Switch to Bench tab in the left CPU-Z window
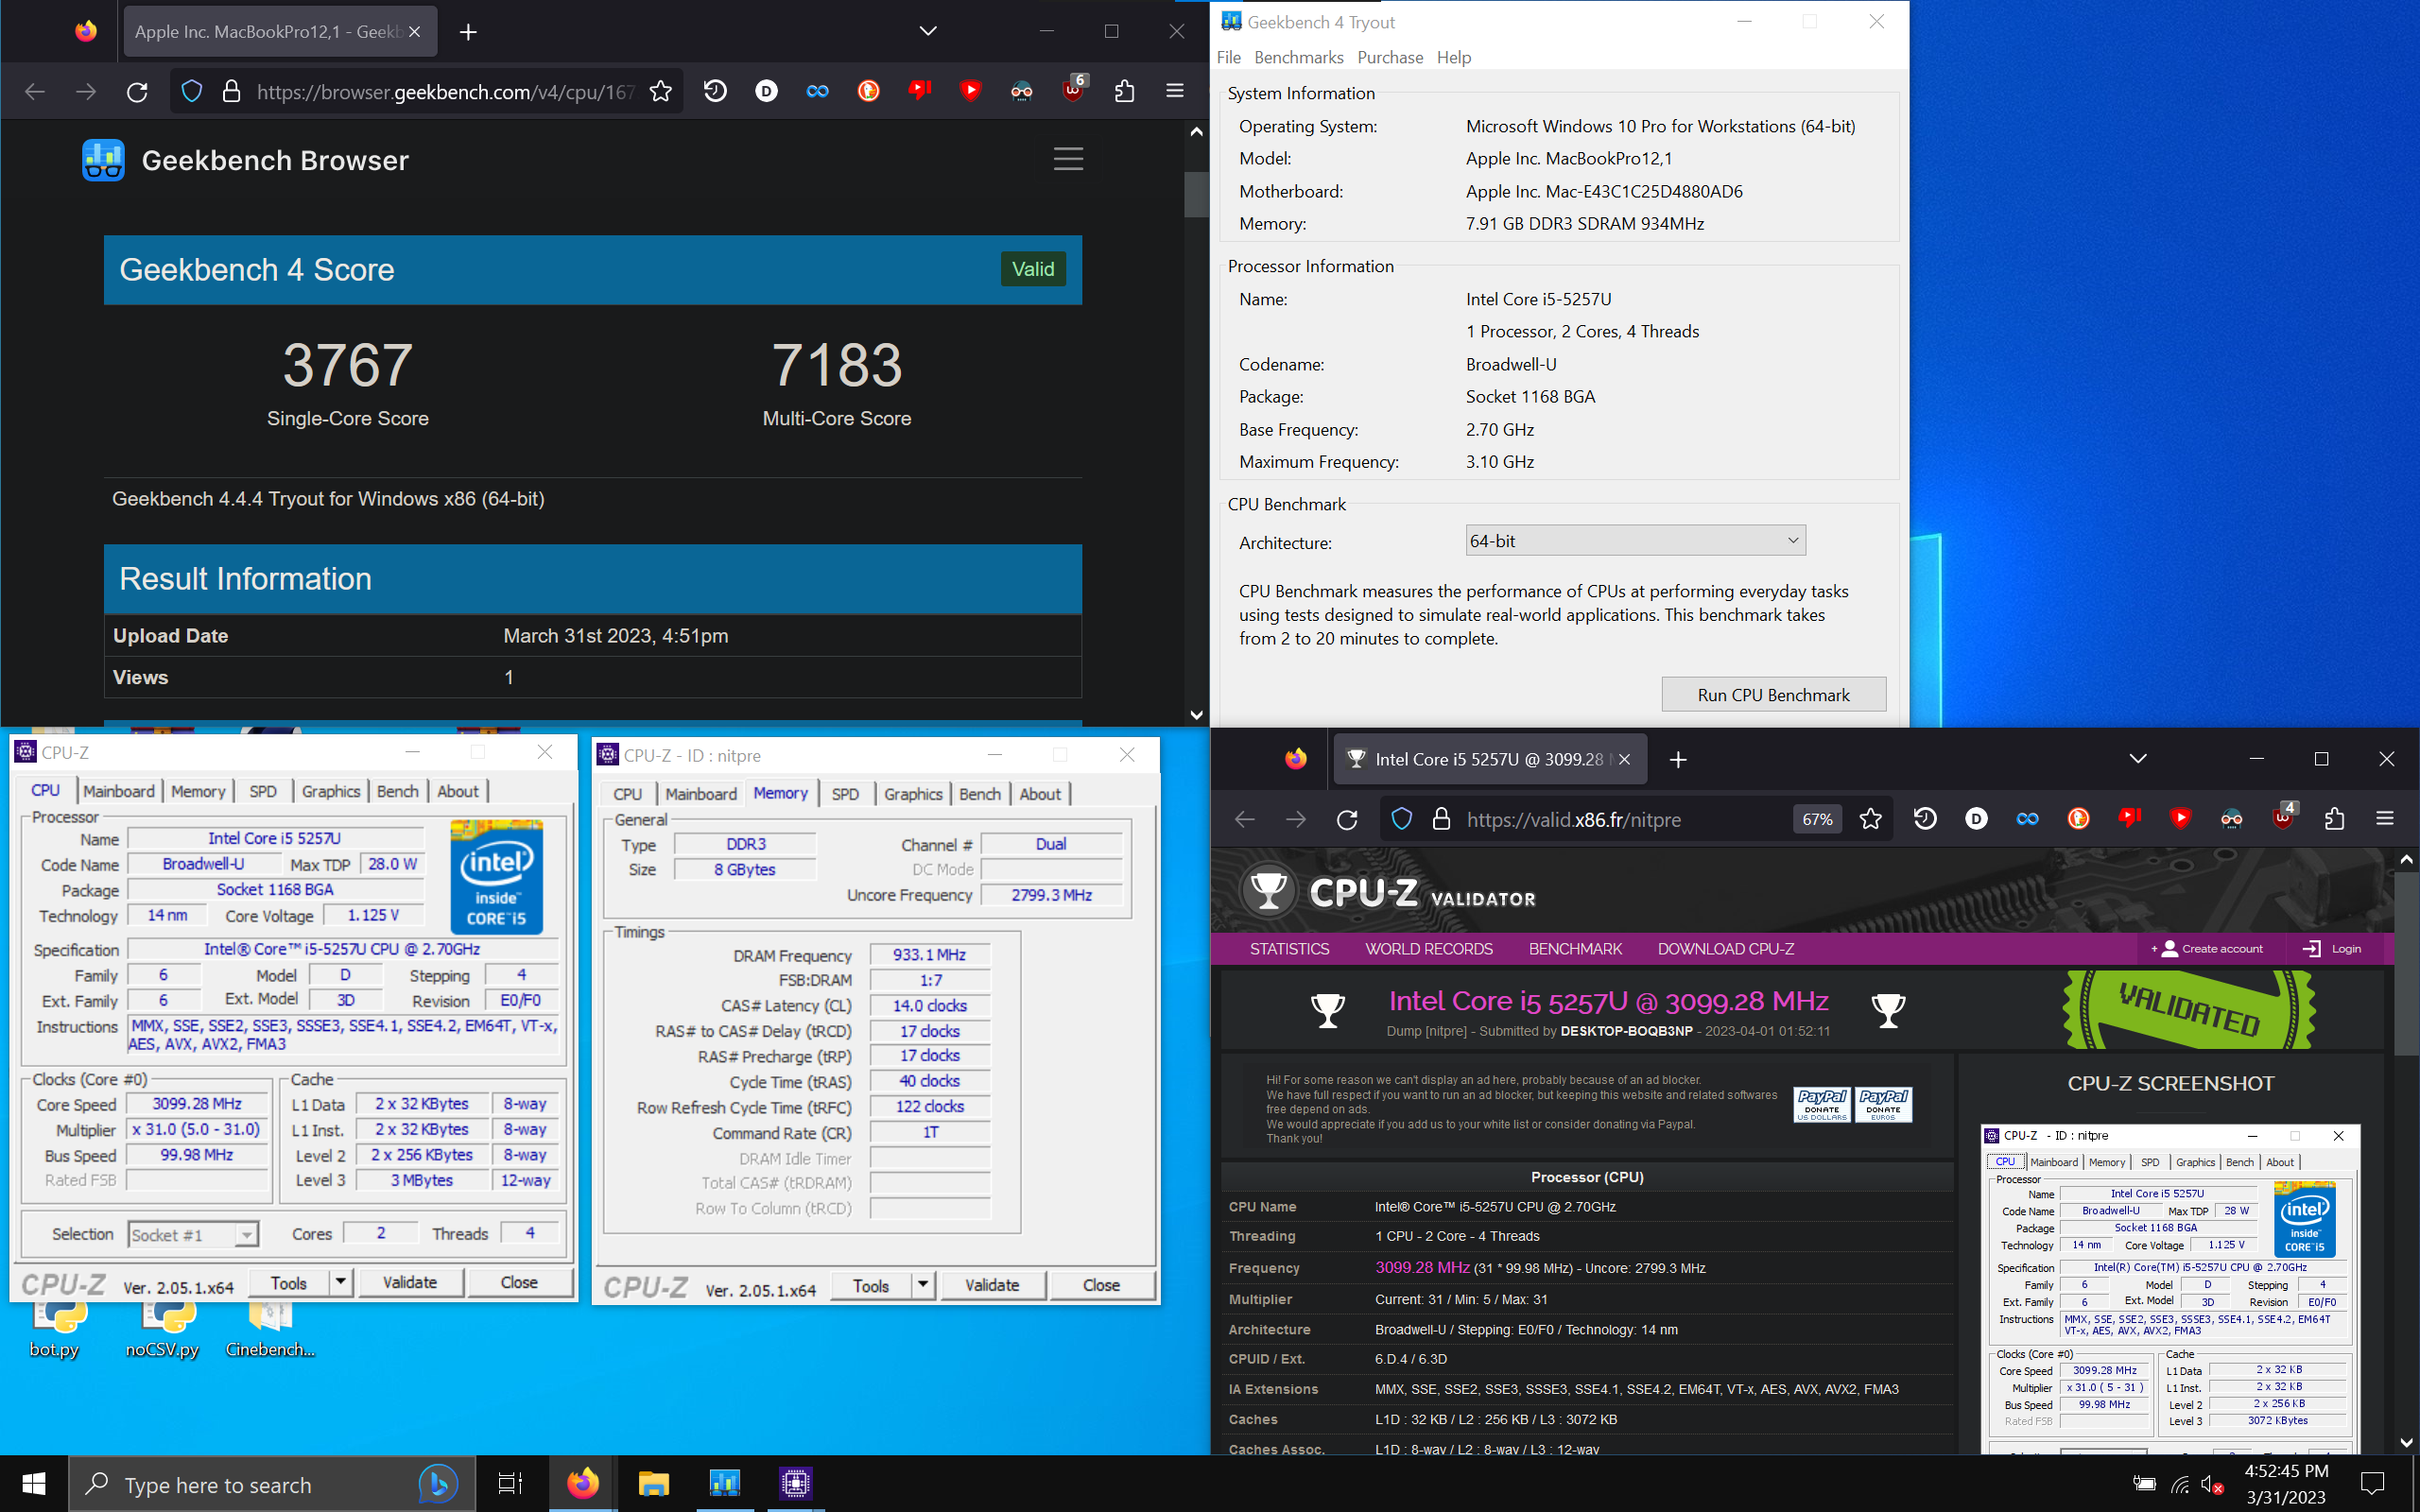 (398, 791)
